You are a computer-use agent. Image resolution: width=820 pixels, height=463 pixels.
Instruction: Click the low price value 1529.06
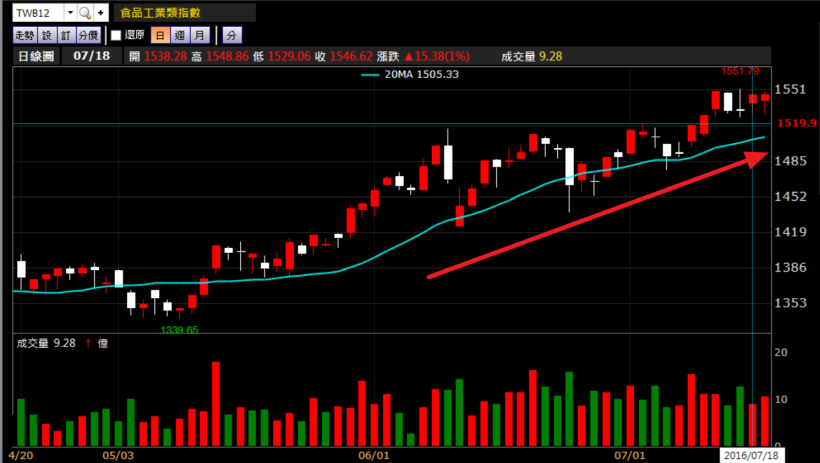(x=289, y=56)
